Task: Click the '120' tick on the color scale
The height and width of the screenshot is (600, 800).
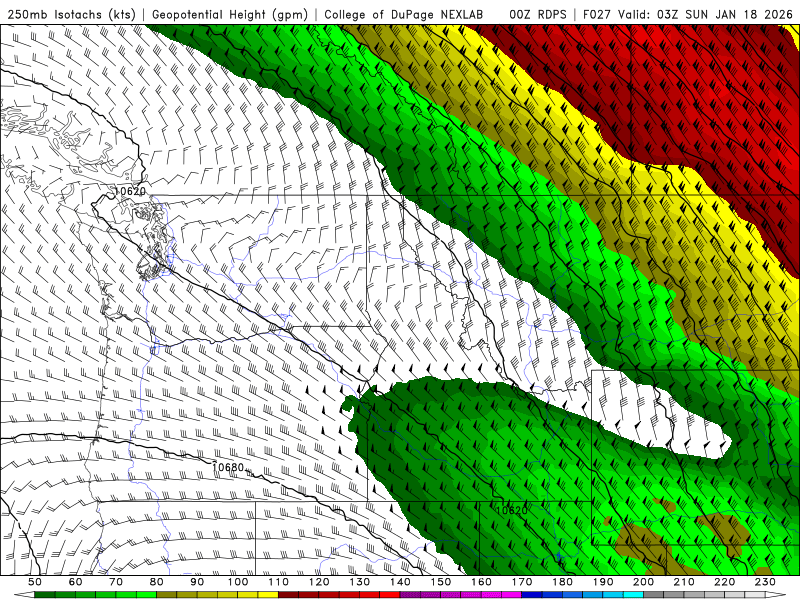Action: point(319,582)
